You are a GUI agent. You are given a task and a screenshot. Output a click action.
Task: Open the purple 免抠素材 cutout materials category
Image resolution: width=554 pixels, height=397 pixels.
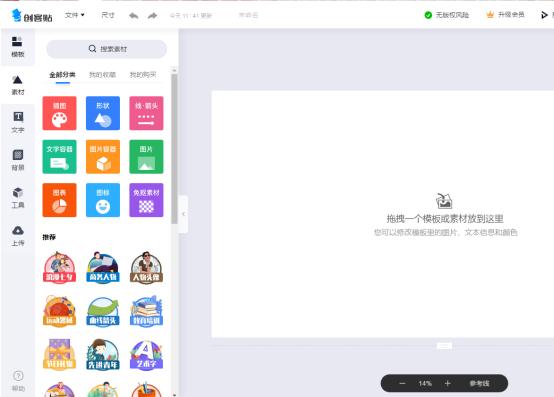(146, 200)
